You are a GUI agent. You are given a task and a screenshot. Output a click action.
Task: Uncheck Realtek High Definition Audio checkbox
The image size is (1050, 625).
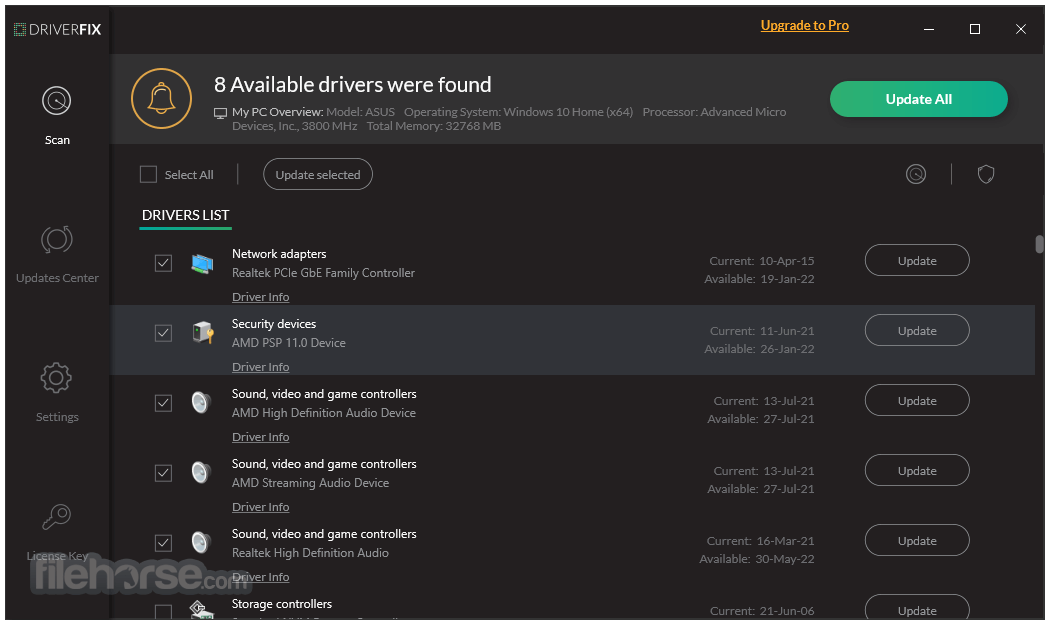[x=163, y=543]
